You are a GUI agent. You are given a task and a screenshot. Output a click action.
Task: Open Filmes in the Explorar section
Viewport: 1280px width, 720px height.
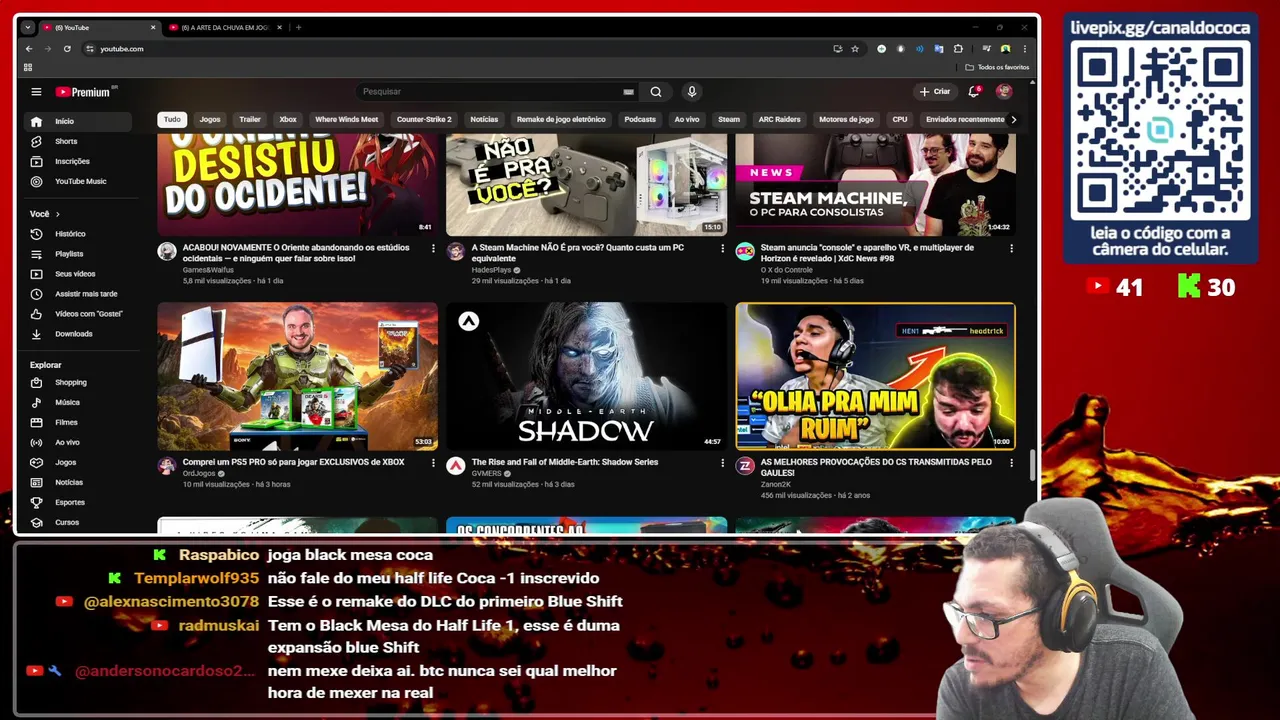(x=79, y=422)
